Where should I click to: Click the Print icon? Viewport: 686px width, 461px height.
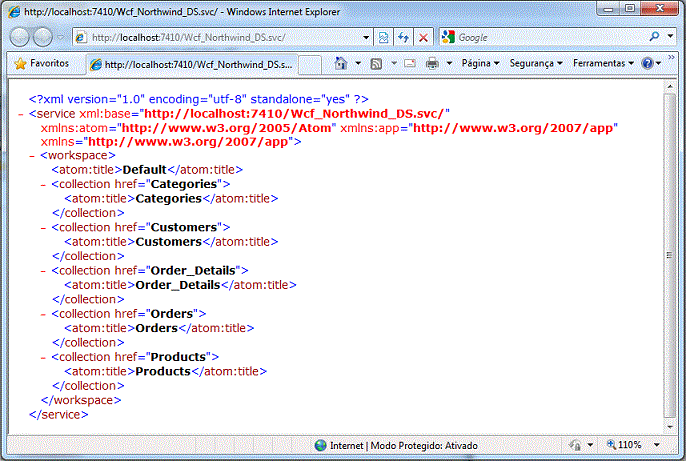(432, 64)
